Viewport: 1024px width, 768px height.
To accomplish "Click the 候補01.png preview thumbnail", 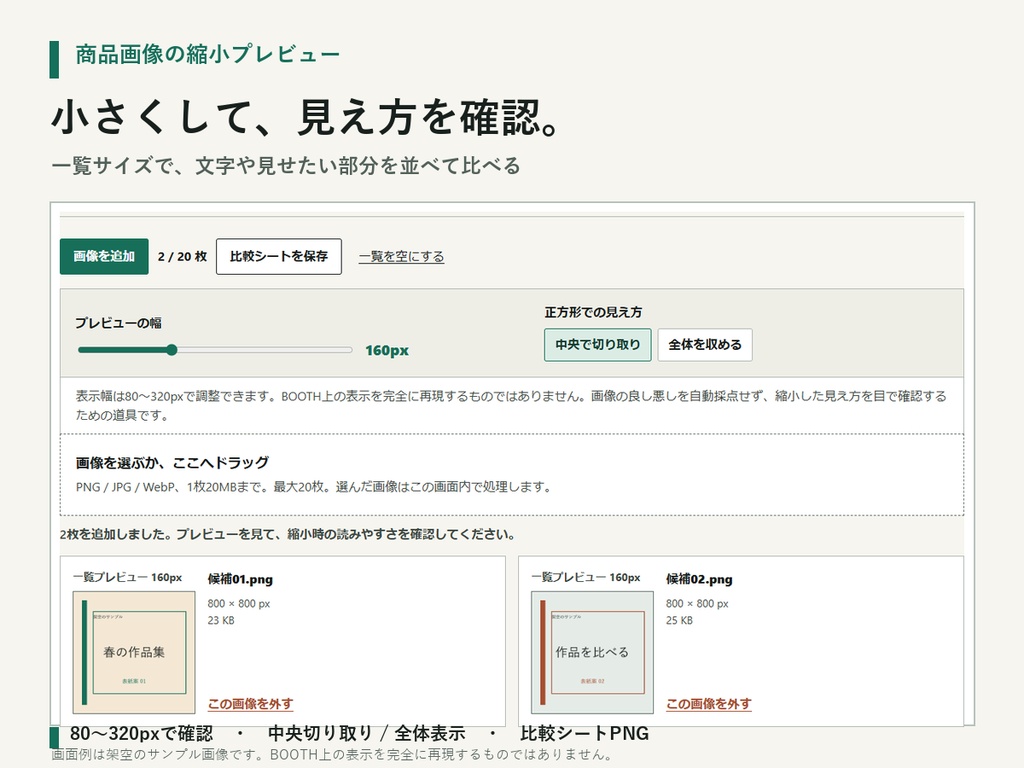I will pyautogui.click(x=134, y=652).
